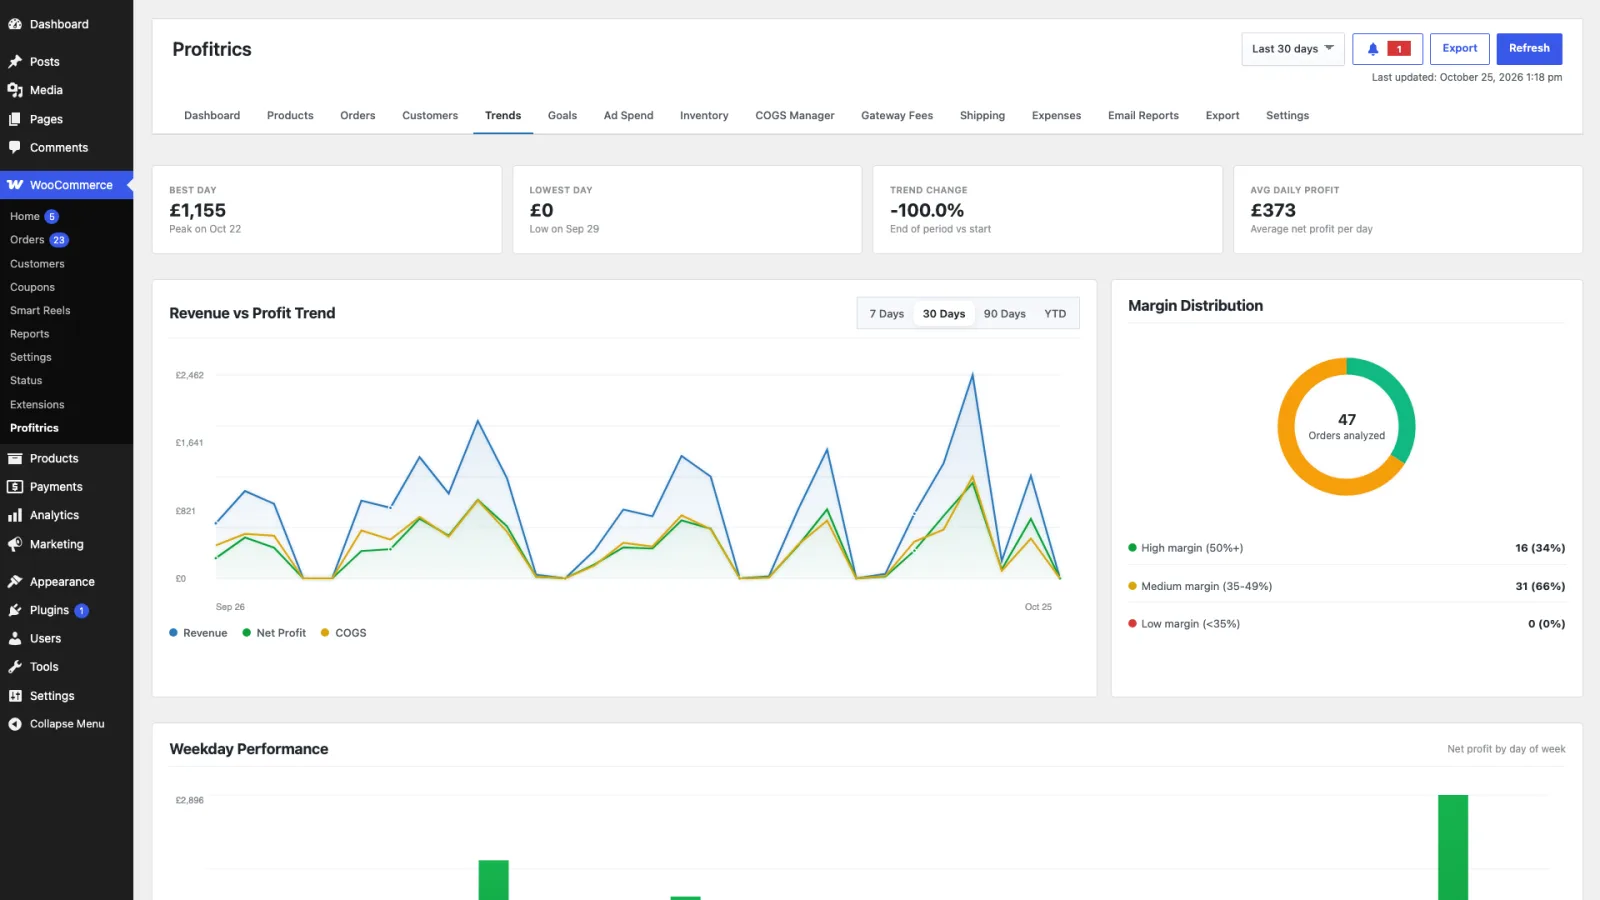Click the Export button beside Refresh
The width and height of the screenshot is (1600, 900).
pos(1459,49)
